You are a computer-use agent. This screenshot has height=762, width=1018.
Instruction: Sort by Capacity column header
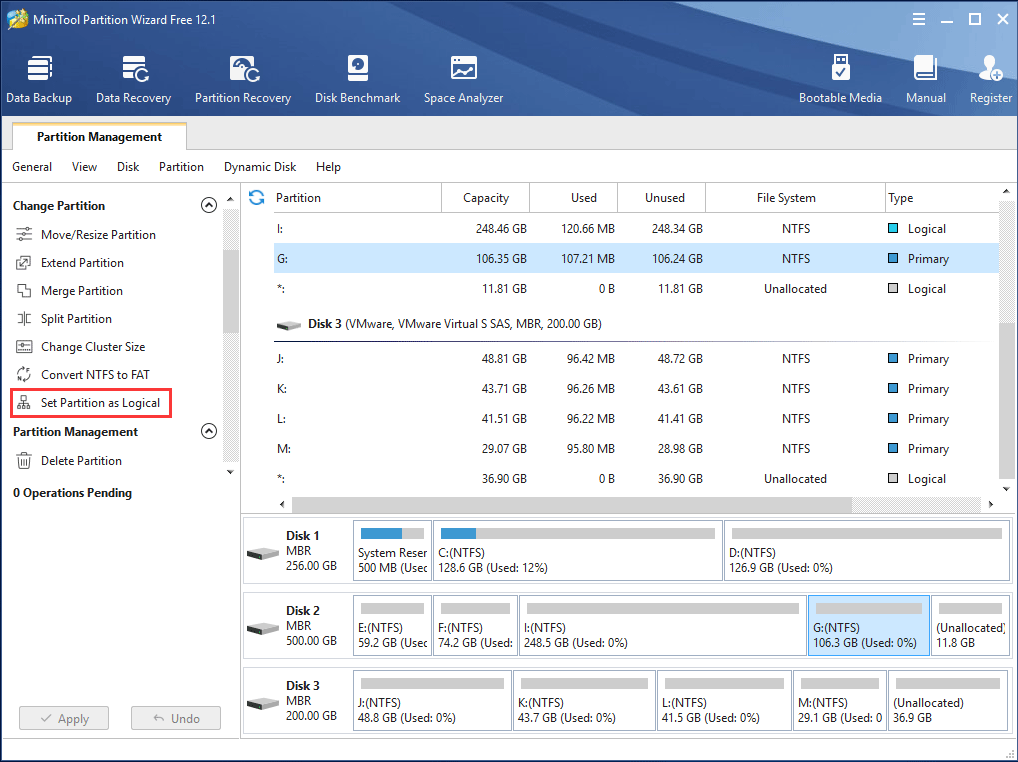click(x=486, y=197)
